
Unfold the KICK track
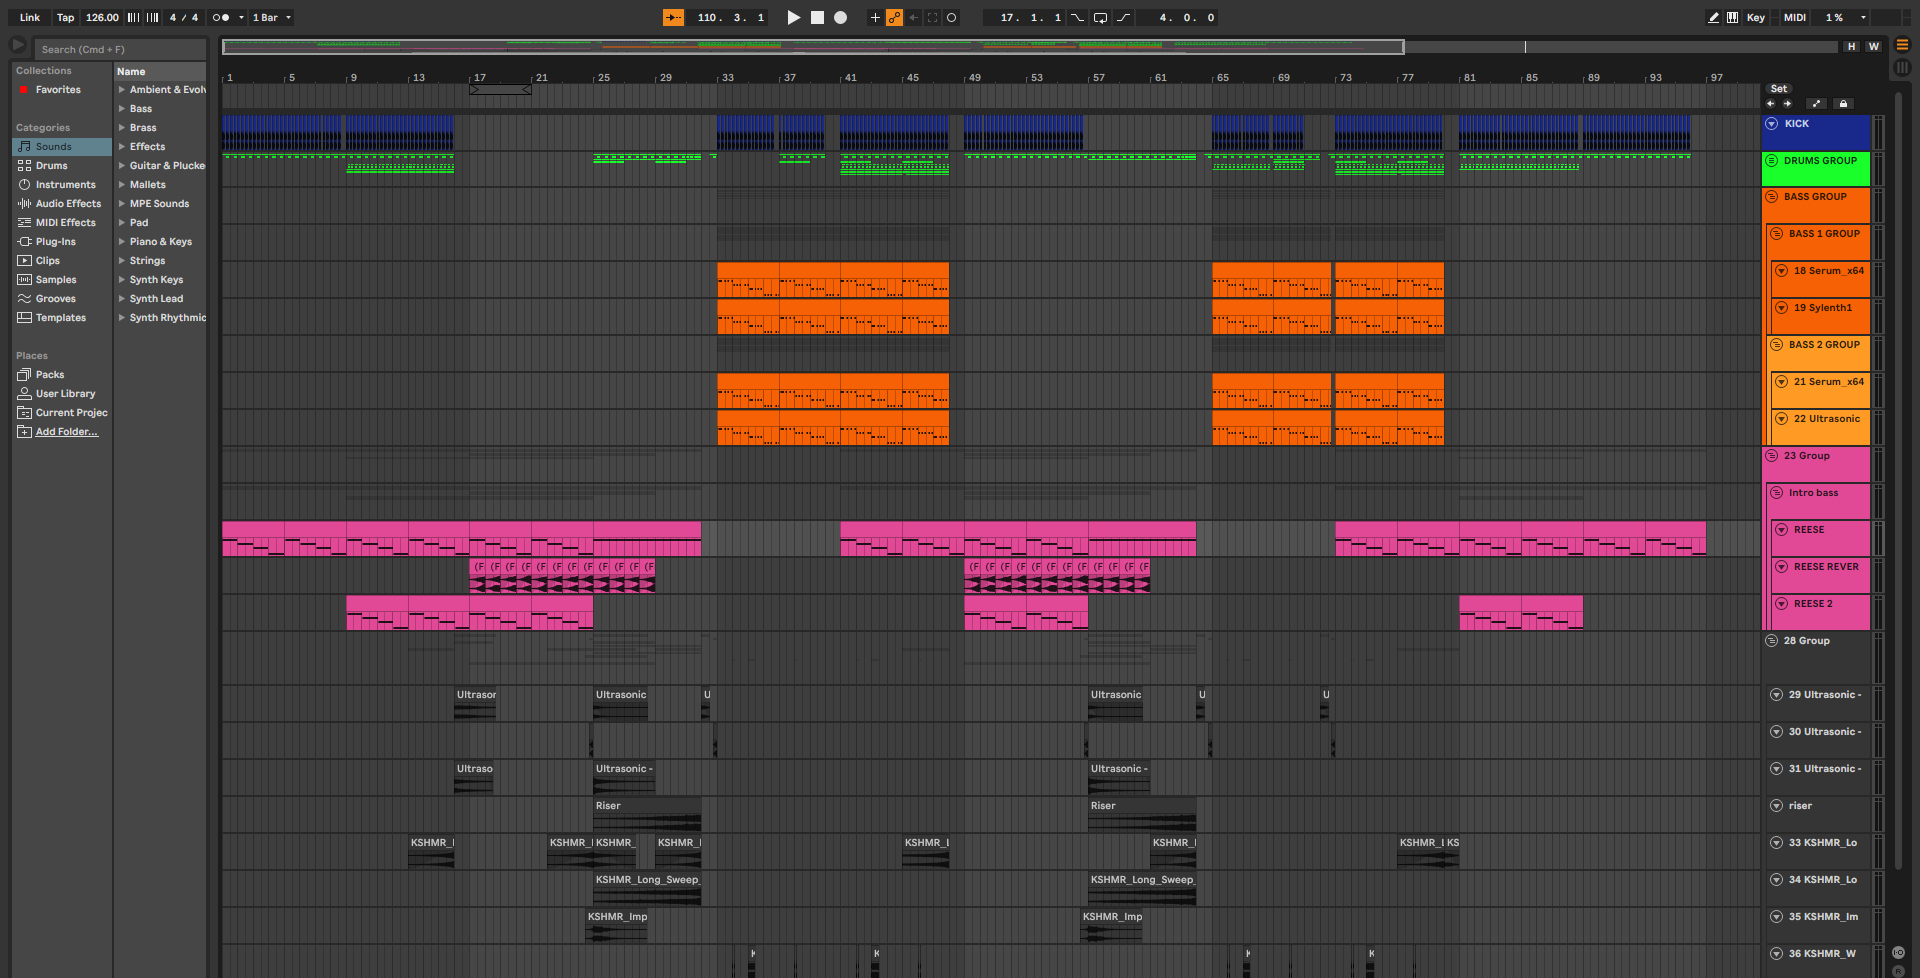click(x=1772, y=124)
